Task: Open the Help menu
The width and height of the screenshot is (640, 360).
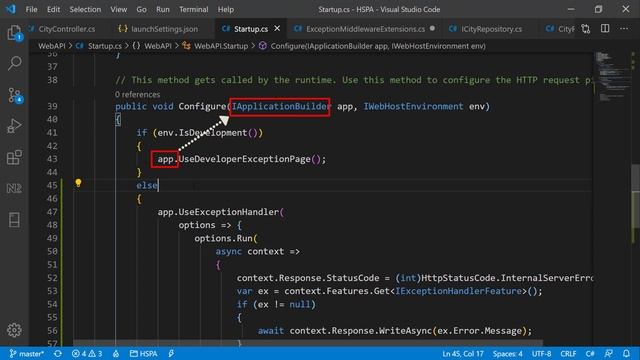Action: (x=226, y=9)
